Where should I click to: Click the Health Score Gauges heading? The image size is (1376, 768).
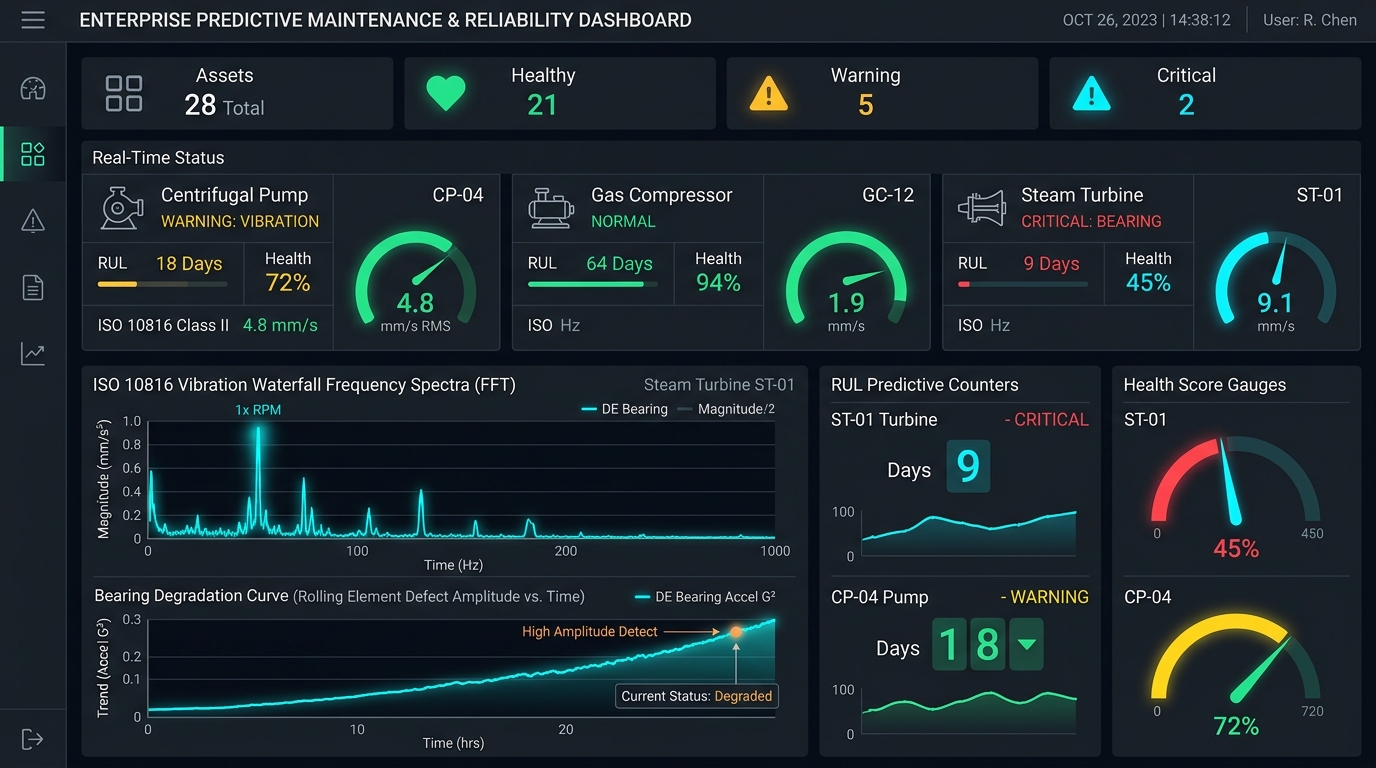1204,385
